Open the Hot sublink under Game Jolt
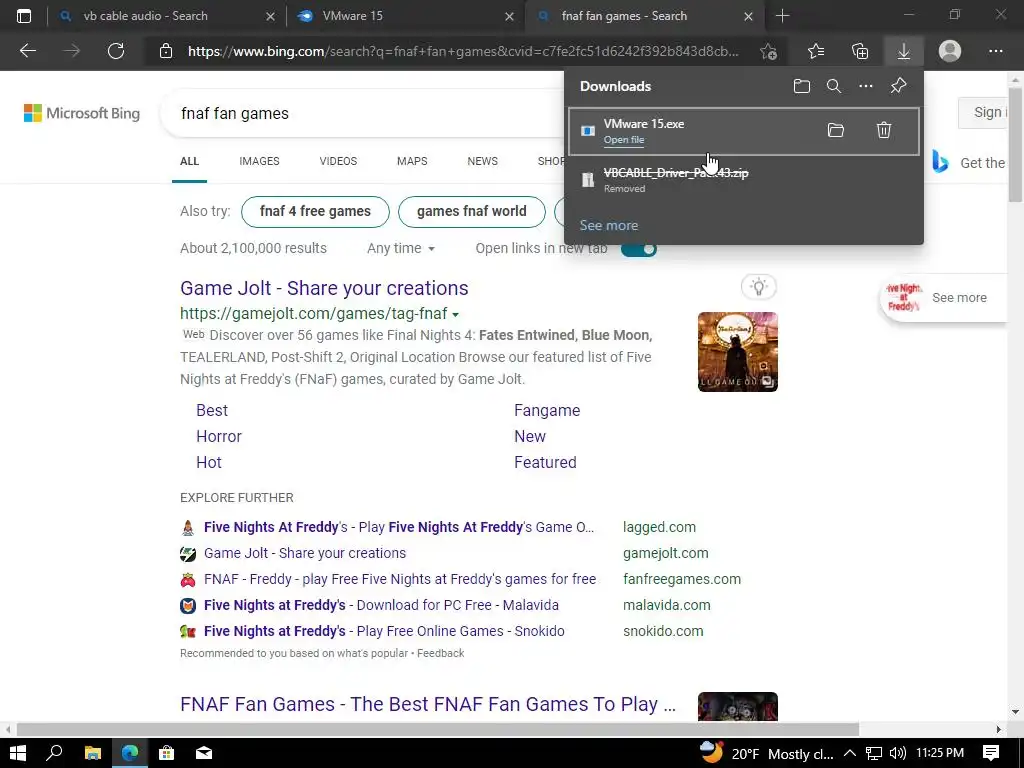This screenshot has height=768, width=1024. tap(209, 463)
